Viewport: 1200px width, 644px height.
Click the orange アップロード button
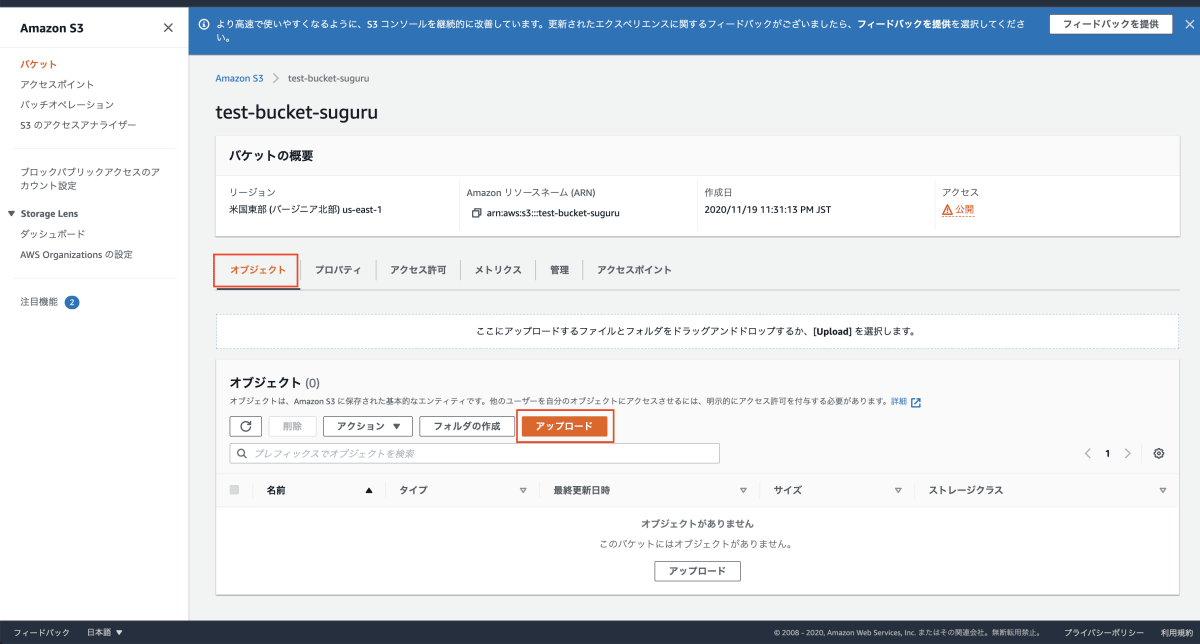click(564, 426)
